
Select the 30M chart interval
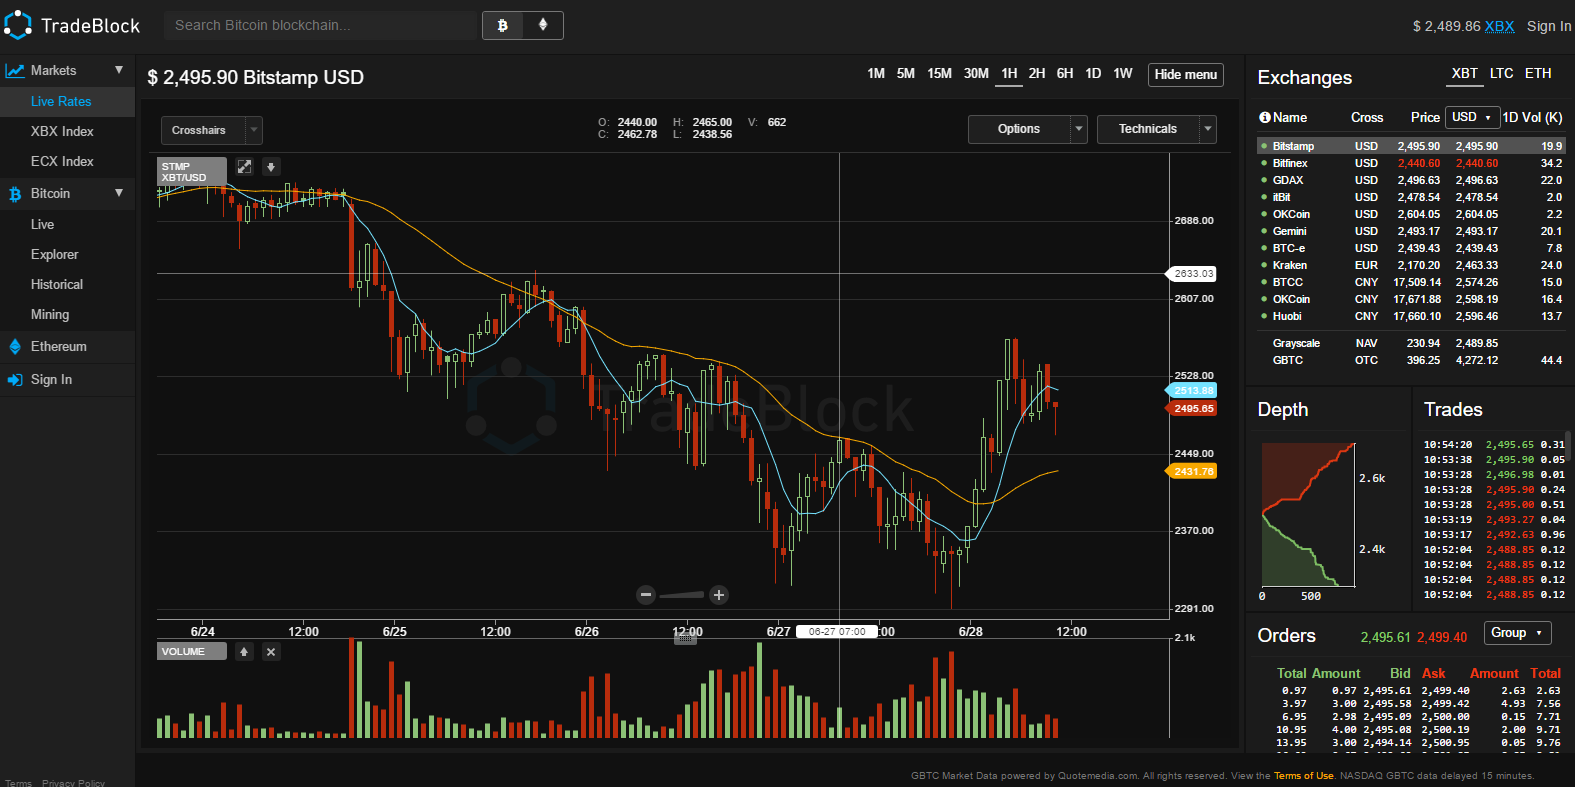pyautogui.click(x=976, y=74)
